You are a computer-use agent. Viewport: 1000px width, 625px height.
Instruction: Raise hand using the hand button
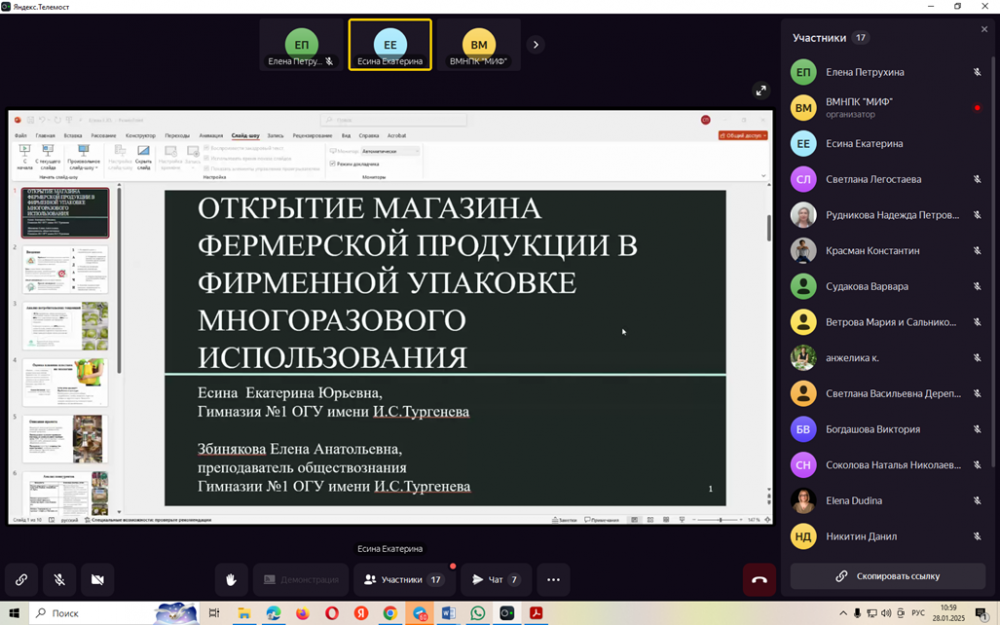231,579
